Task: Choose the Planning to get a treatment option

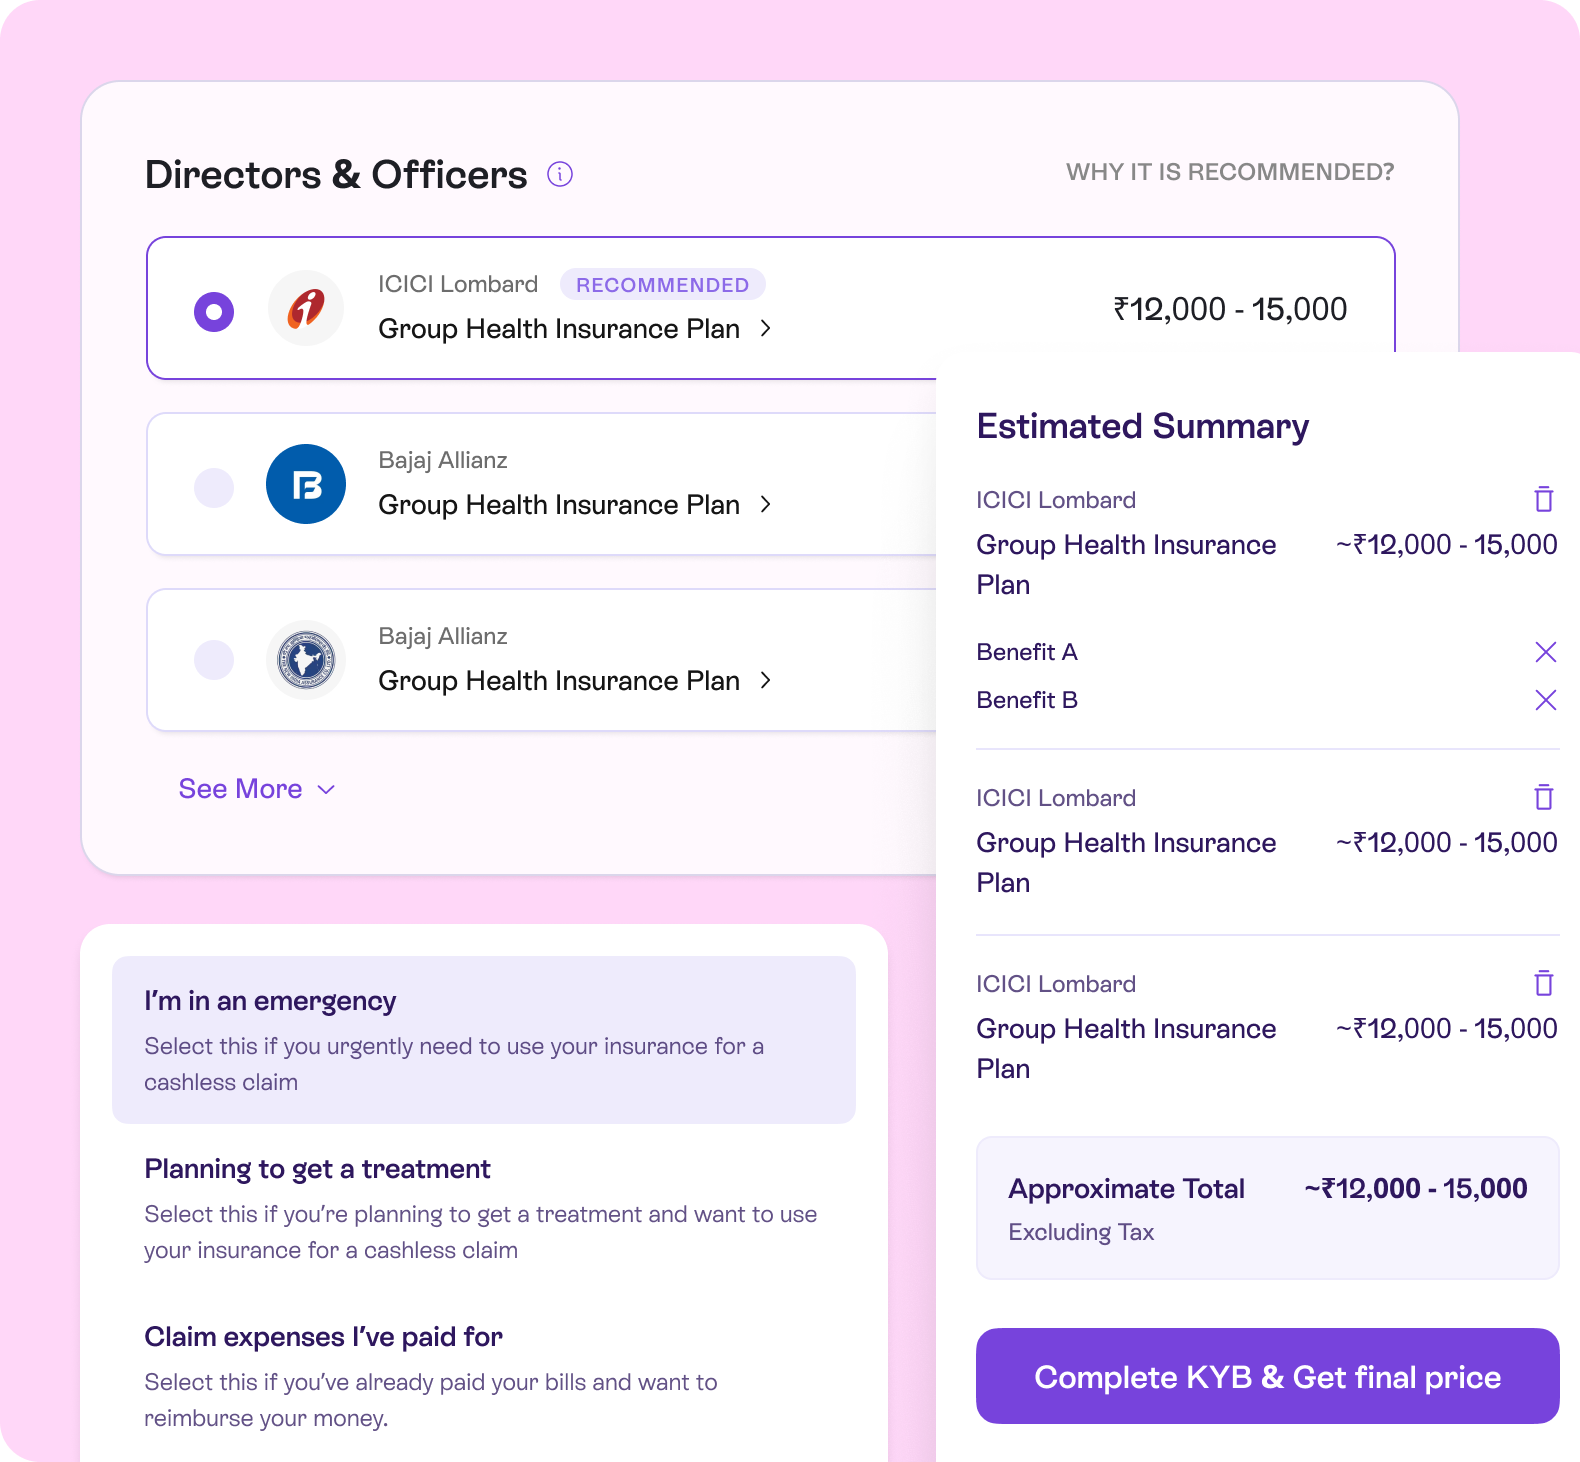Action: click(x=484, y=1208)
